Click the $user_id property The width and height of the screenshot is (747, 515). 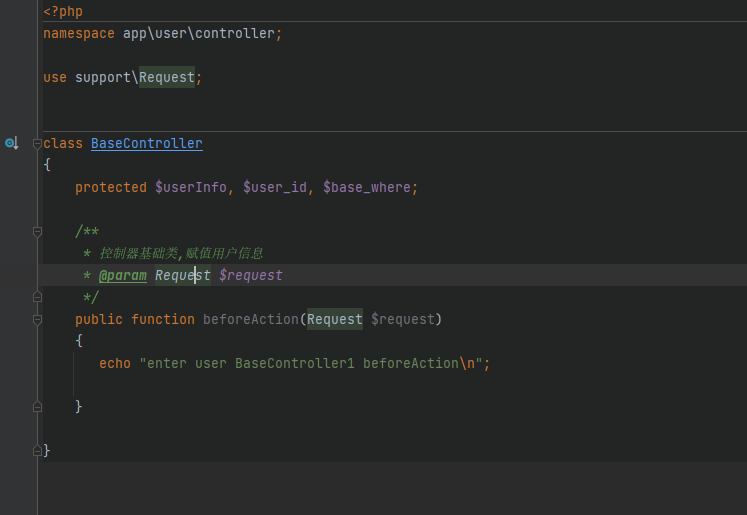click(x=275, y=187)
